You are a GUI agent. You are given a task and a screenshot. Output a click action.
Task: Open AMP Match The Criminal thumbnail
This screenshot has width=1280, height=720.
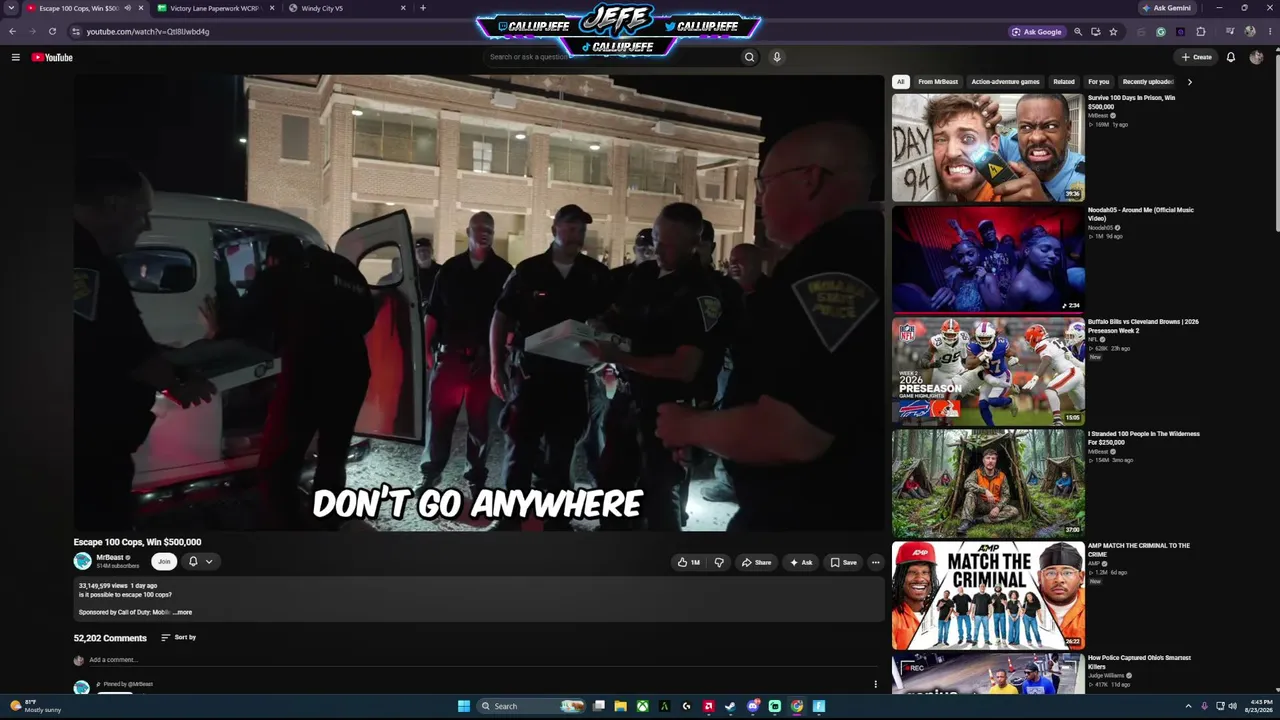click(988, 595)
